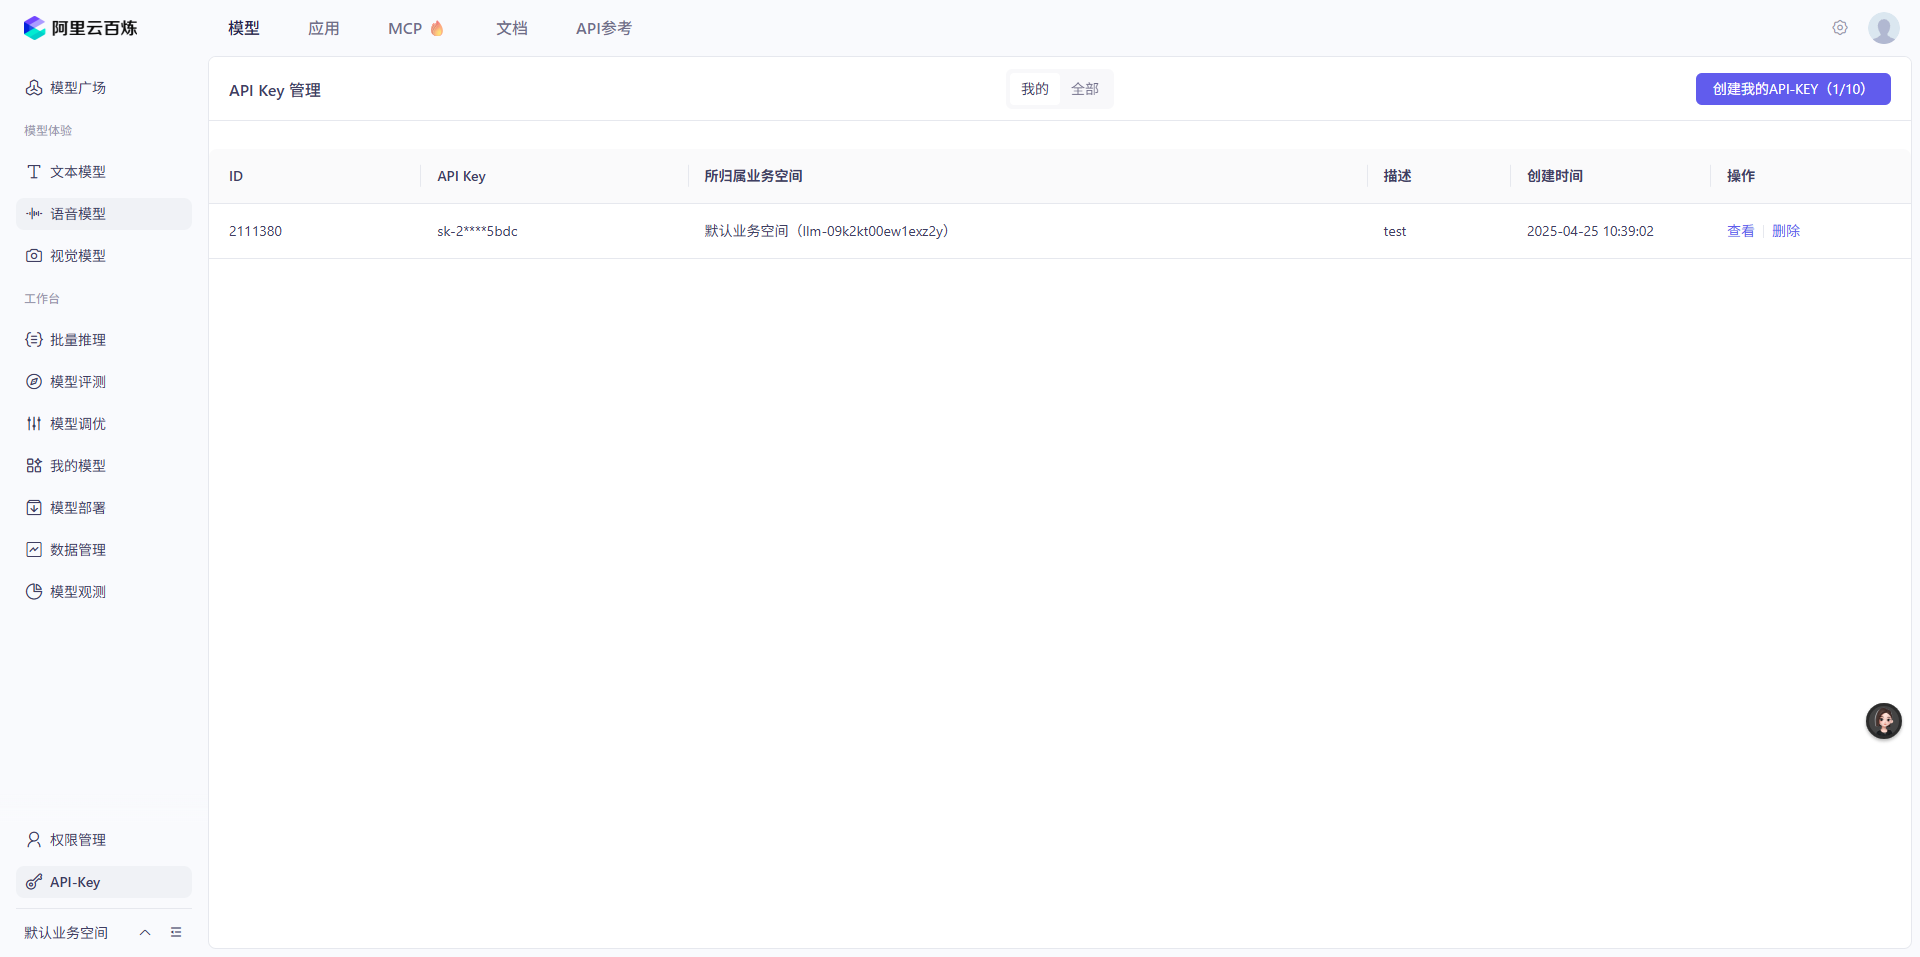Open API-Key key icon
This screenshot has width=1920, height=957.
point(34,882)
